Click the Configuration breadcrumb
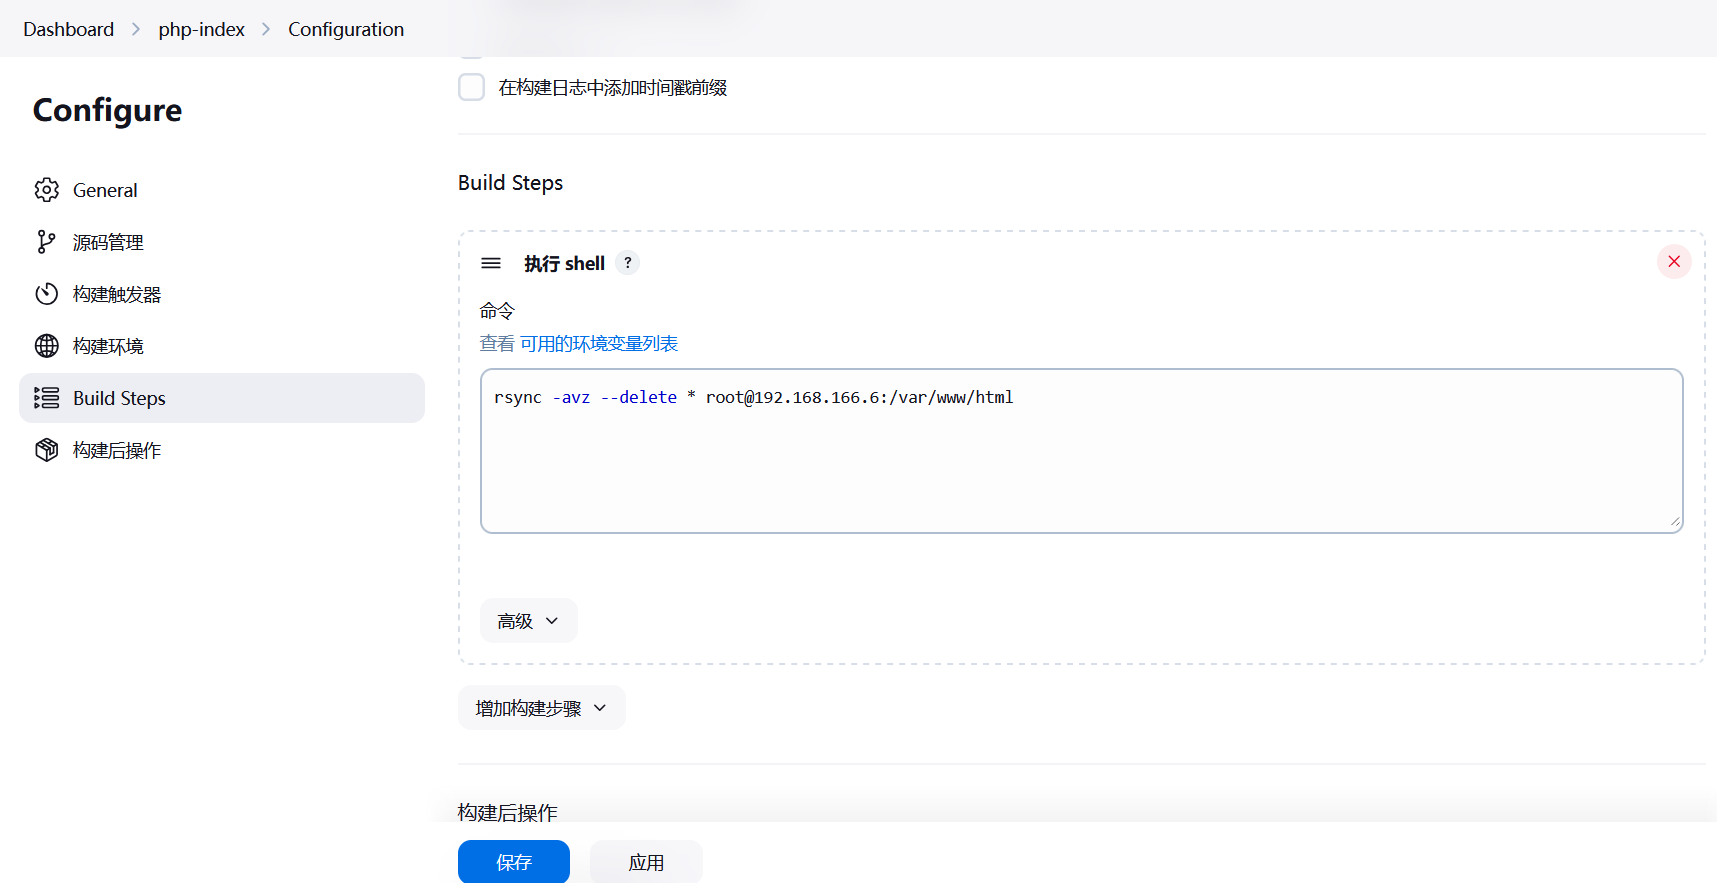 346,29
